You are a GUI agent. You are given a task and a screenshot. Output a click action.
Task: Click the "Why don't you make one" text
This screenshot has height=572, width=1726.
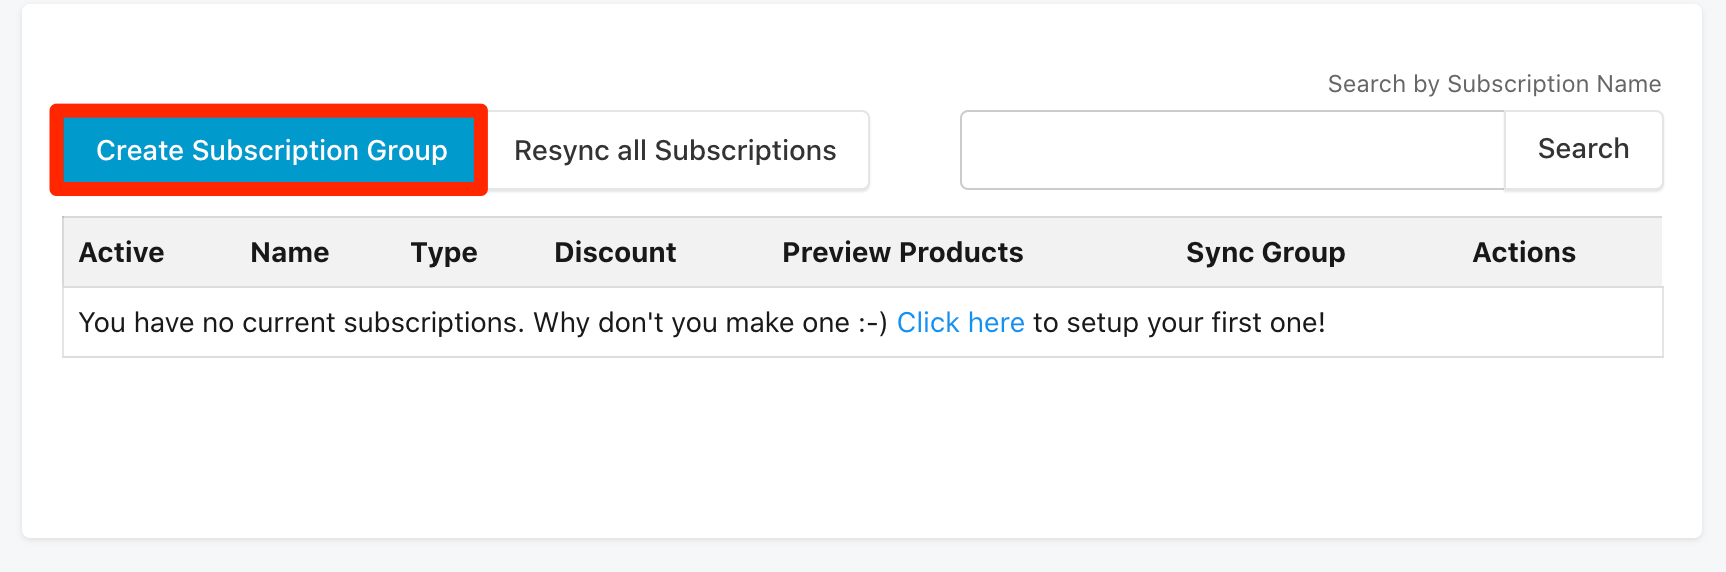[x=690, y=323]
